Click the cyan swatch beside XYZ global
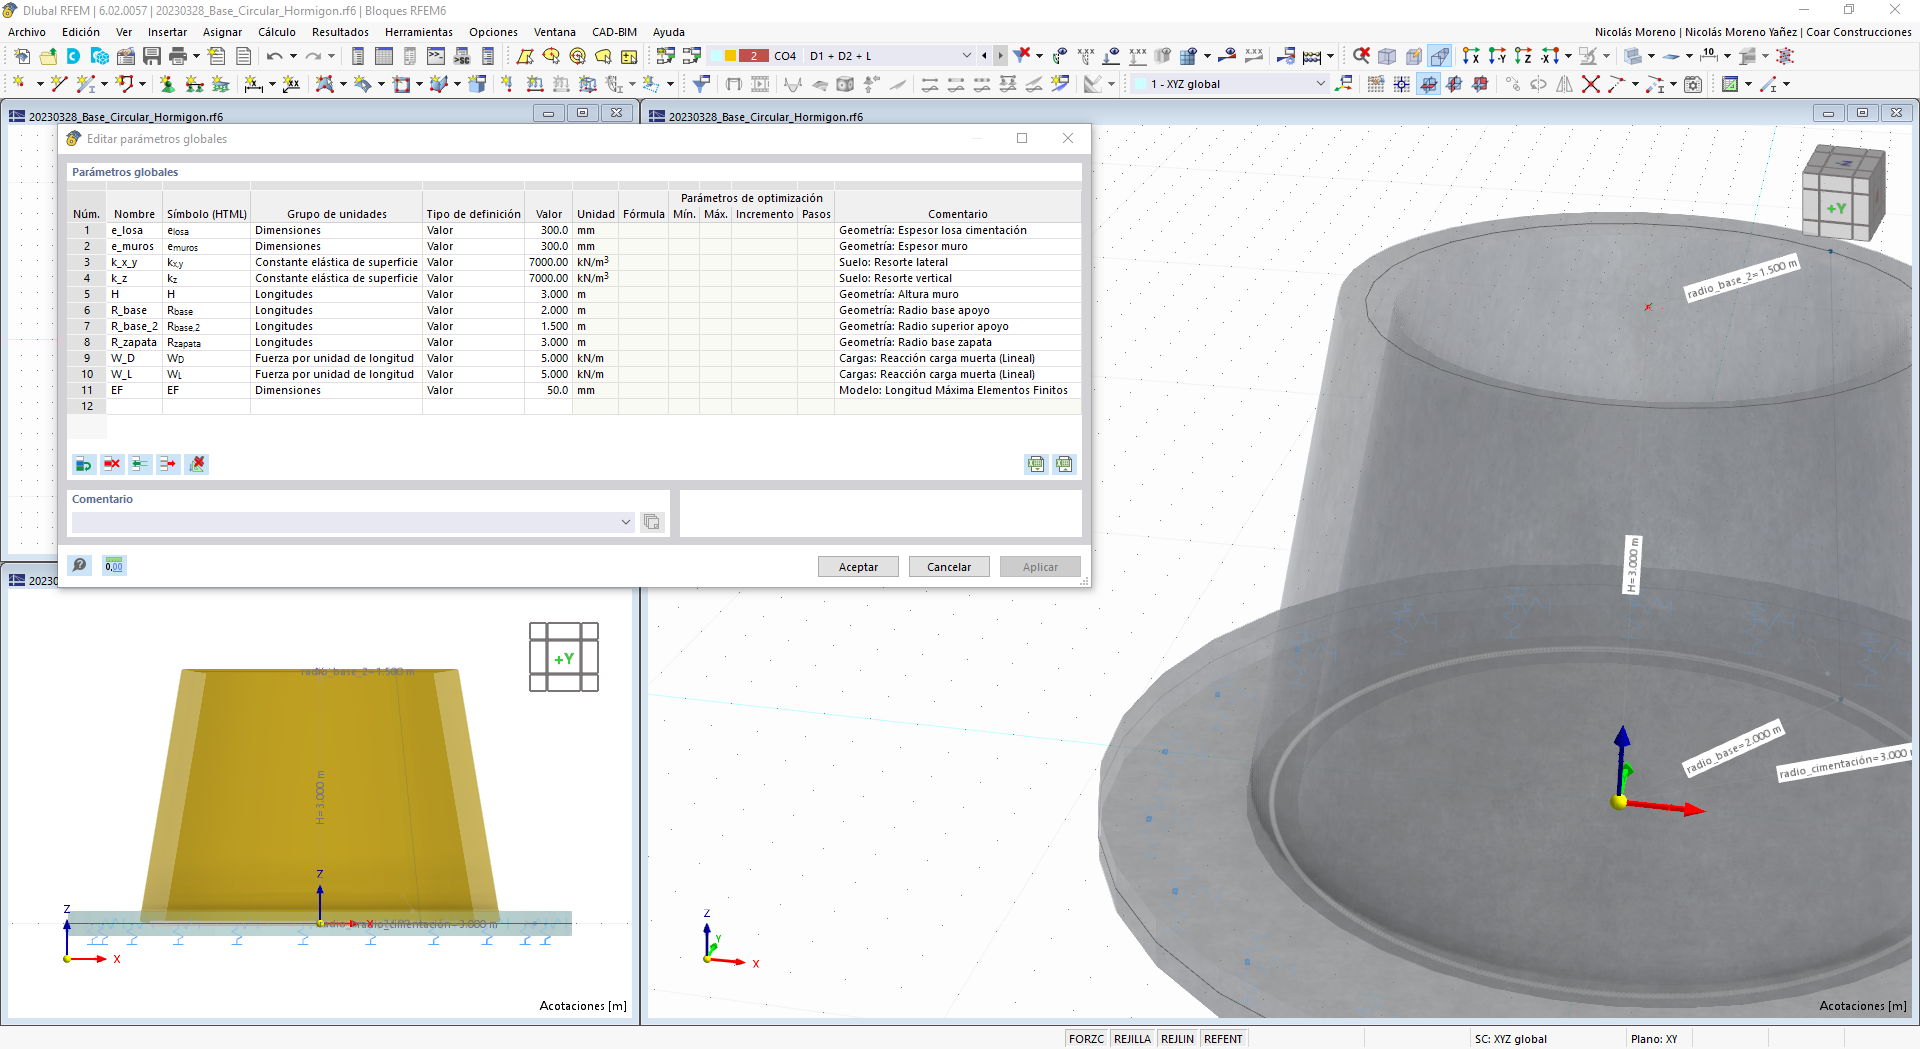Screen dimensions: 1920x1049 (x=1140, y=84)
